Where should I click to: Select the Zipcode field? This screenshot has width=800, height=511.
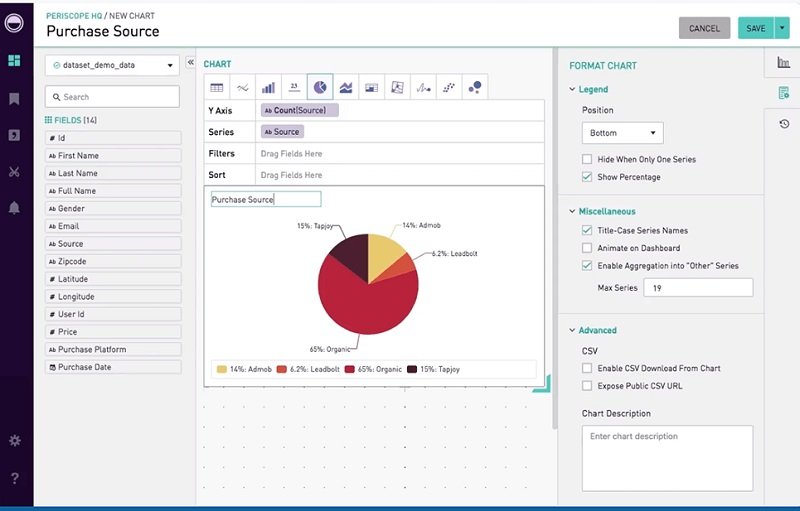click(113, 261)
